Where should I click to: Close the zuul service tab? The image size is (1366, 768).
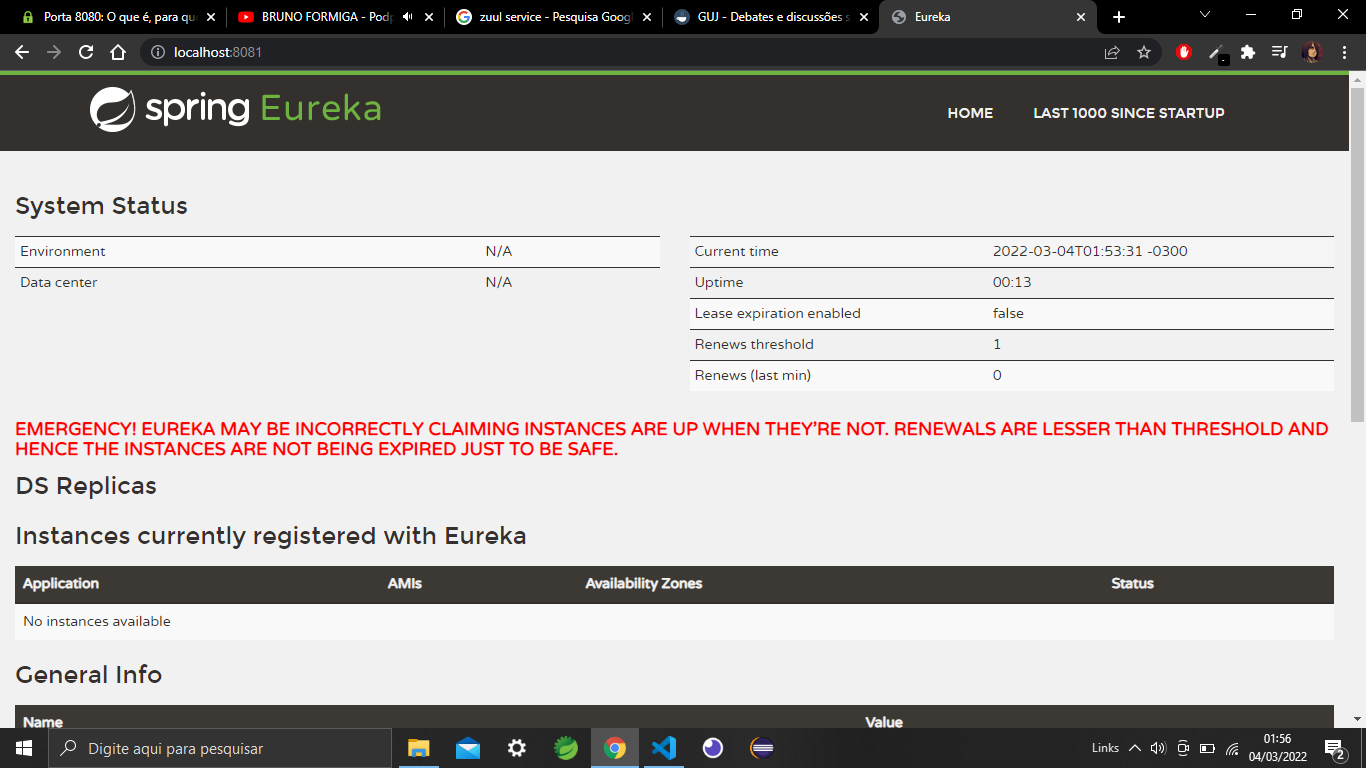tap(646, 17)
